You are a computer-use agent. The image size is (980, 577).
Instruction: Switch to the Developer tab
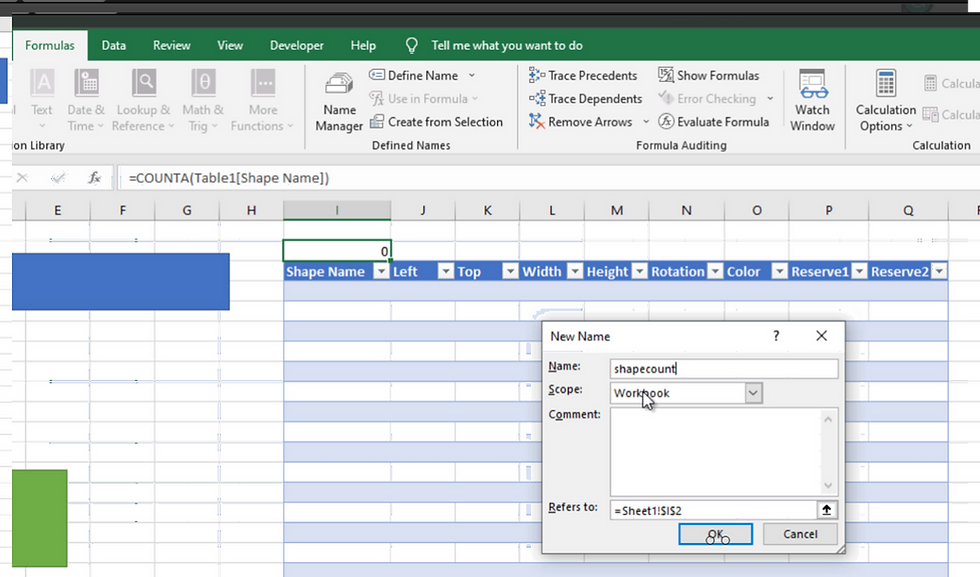[x=296, y=45]
